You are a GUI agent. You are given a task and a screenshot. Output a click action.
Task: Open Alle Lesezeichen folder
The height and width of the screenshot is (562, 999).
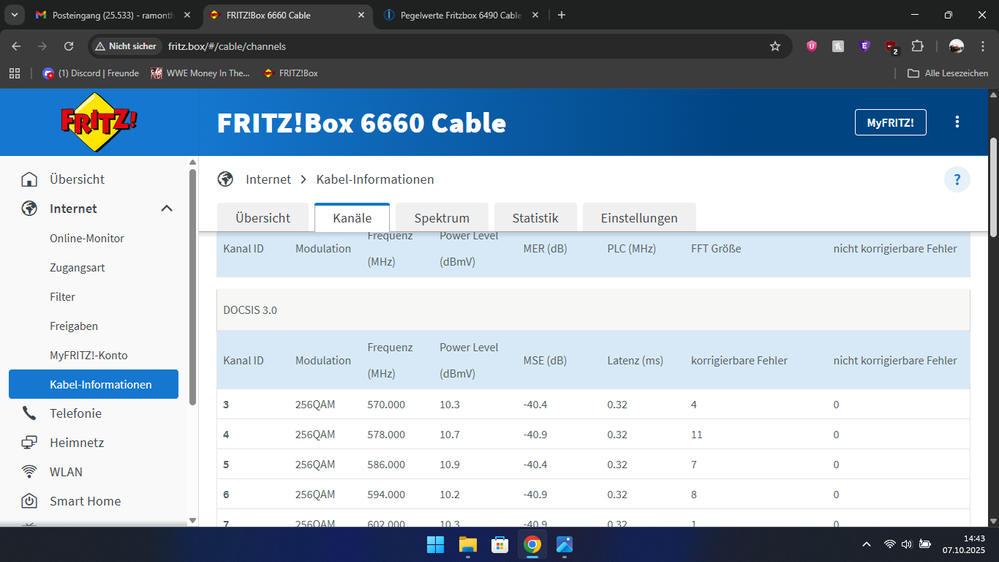tap(948, 73)
